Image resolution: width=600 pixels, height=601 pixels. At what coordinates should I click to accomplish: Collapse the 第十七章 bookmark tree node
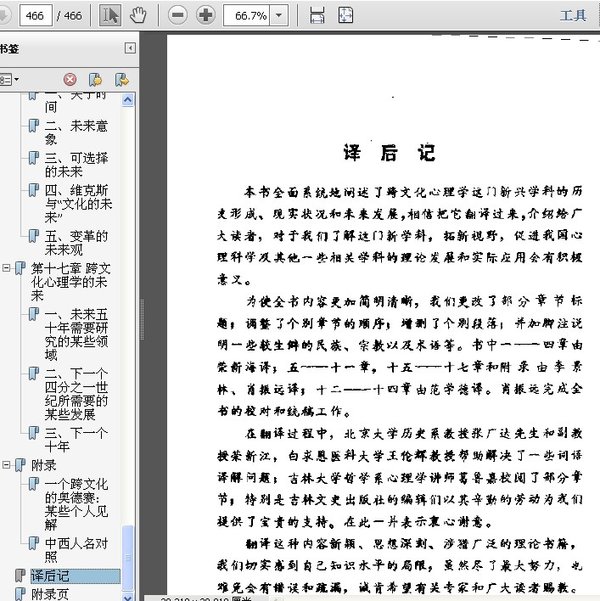7,269
